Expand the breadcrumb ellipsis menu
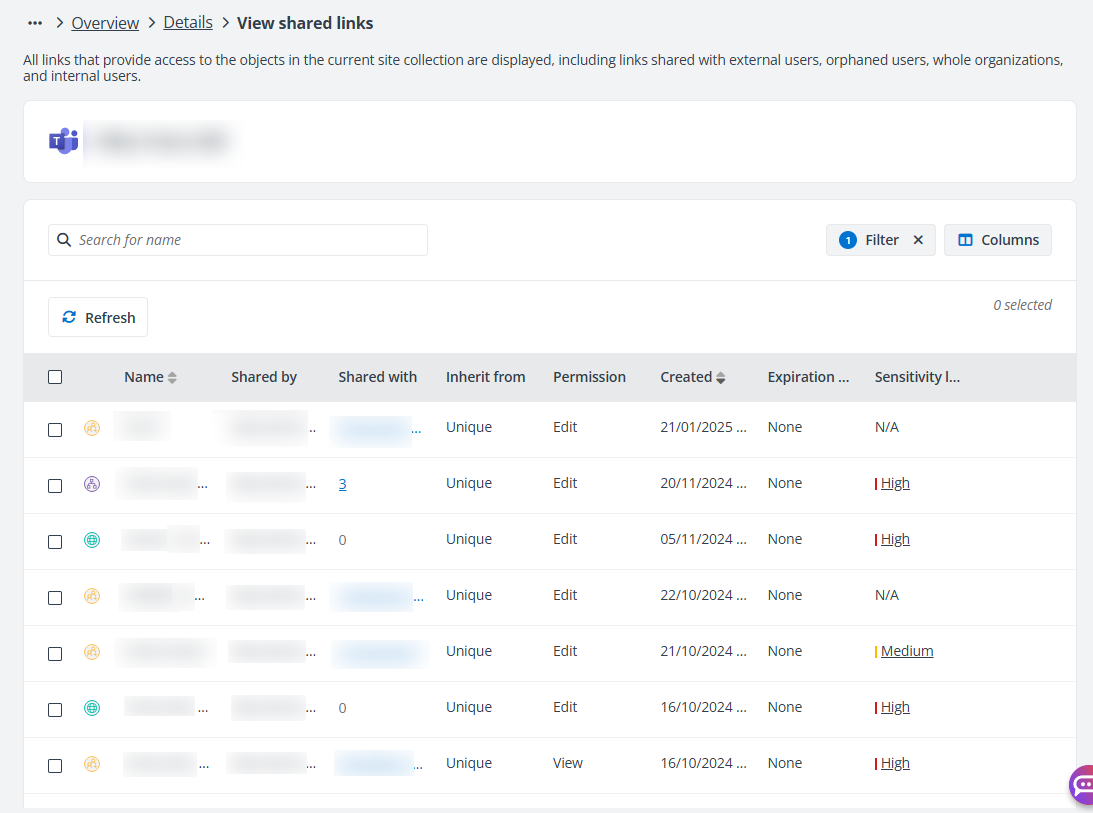The width and height of the screenshot is (1093, 813). point(35,23)
